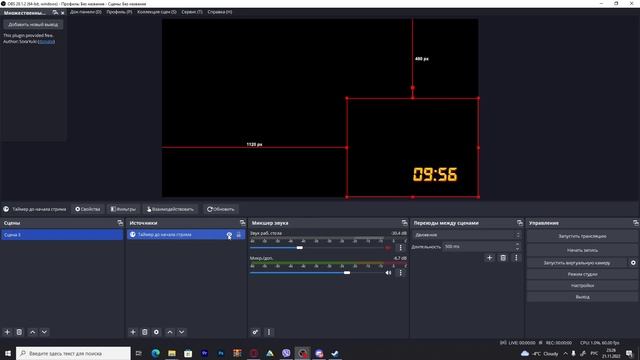Click the Выход button
This screenshot has width=640, height=360.
tap(582, 297)
